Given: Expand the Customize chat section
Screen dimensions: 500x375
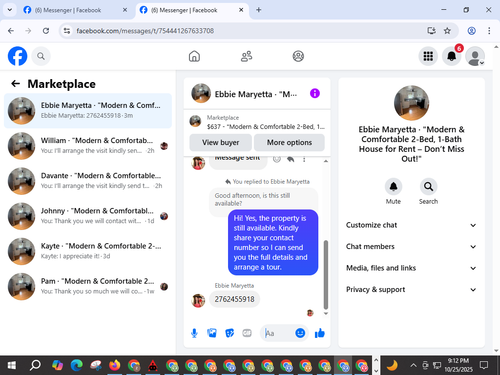Looking at the screenshot, I should (x=411, y=225).
